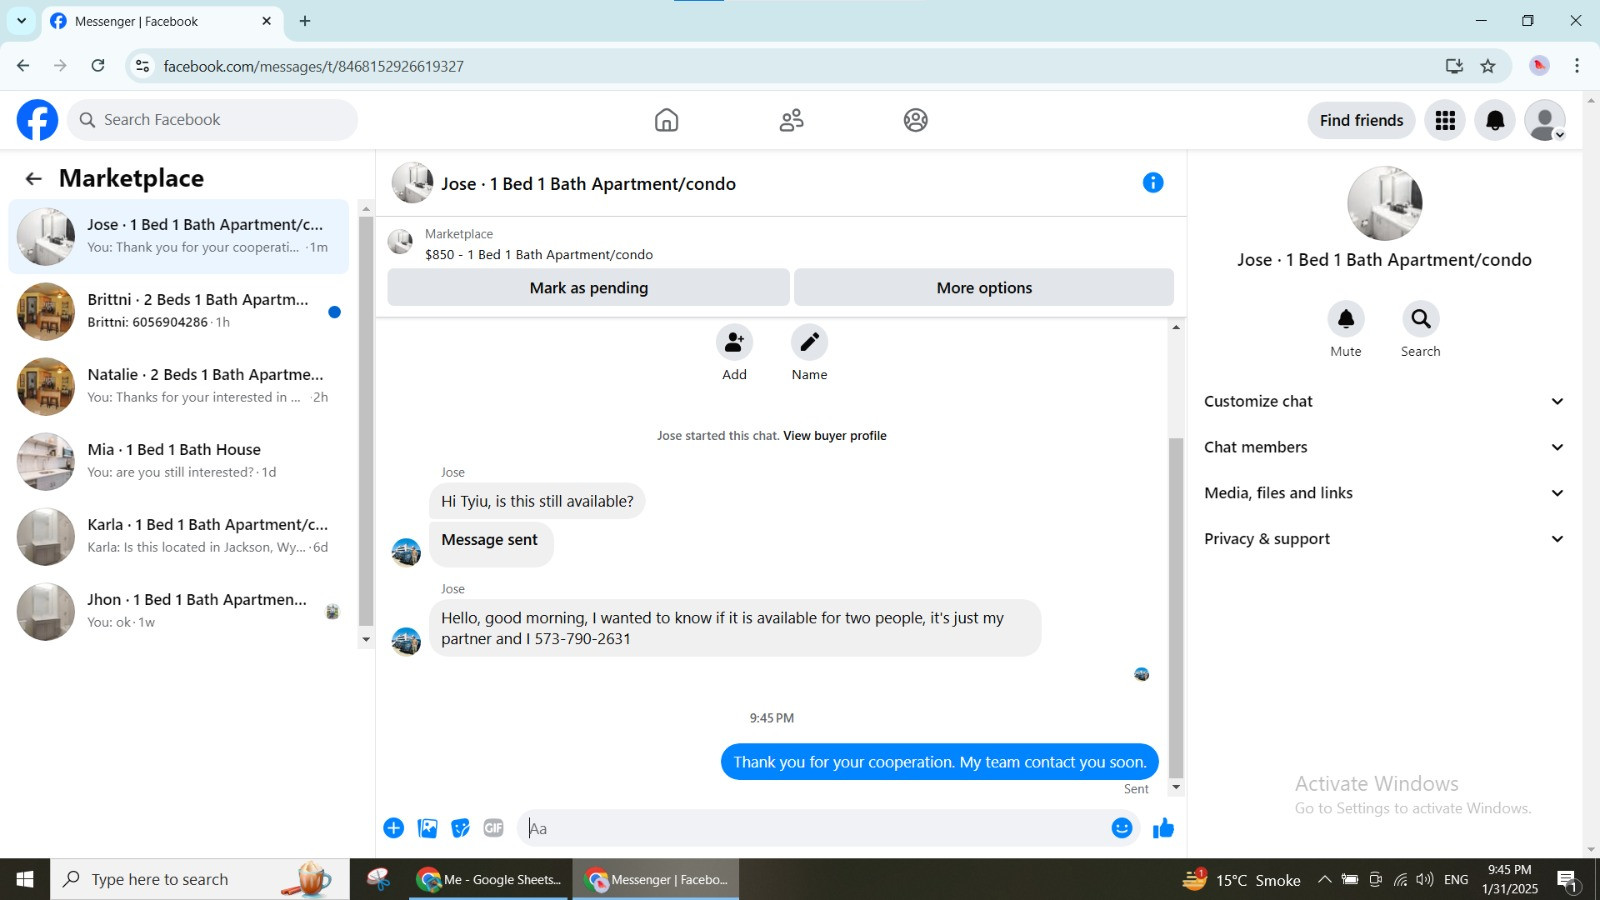1600x900 pixels.
Task: Choose a sticker
Action: pyautogui.click(x=461, y=828)
